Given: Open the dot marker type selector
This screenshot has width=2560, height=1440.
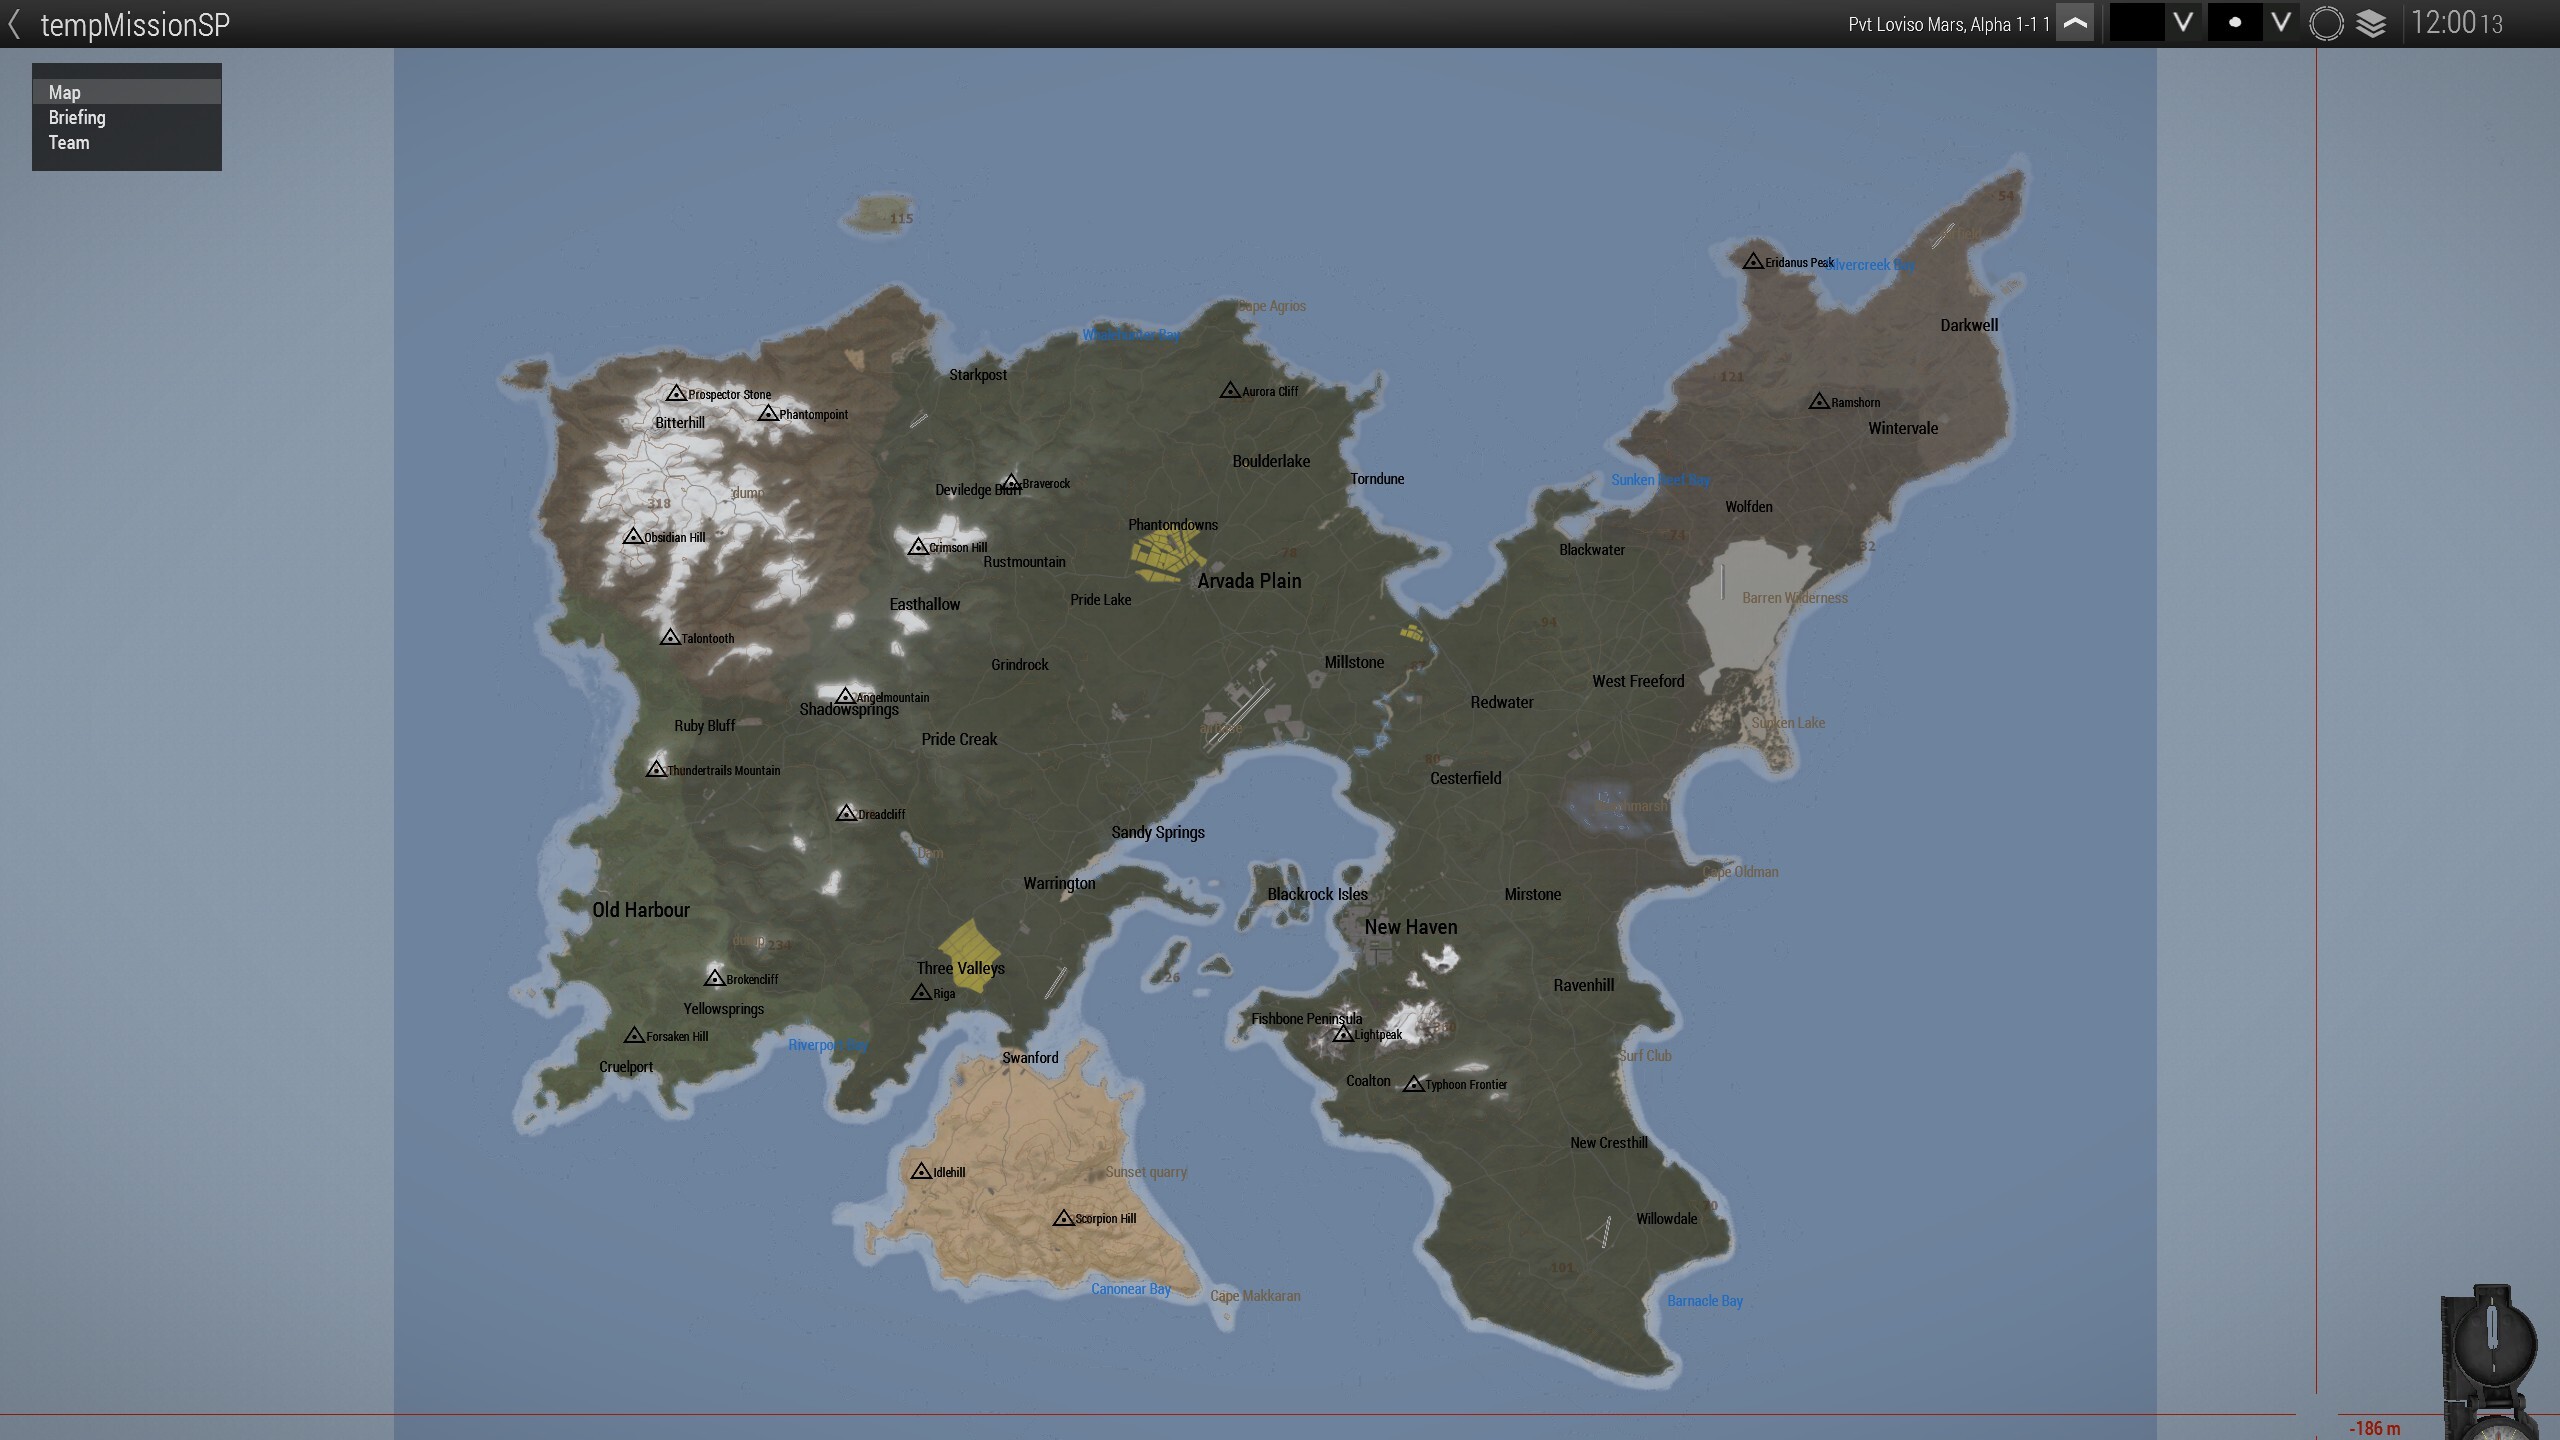Looking at the screenshot, I should [x=2234, y=23].
